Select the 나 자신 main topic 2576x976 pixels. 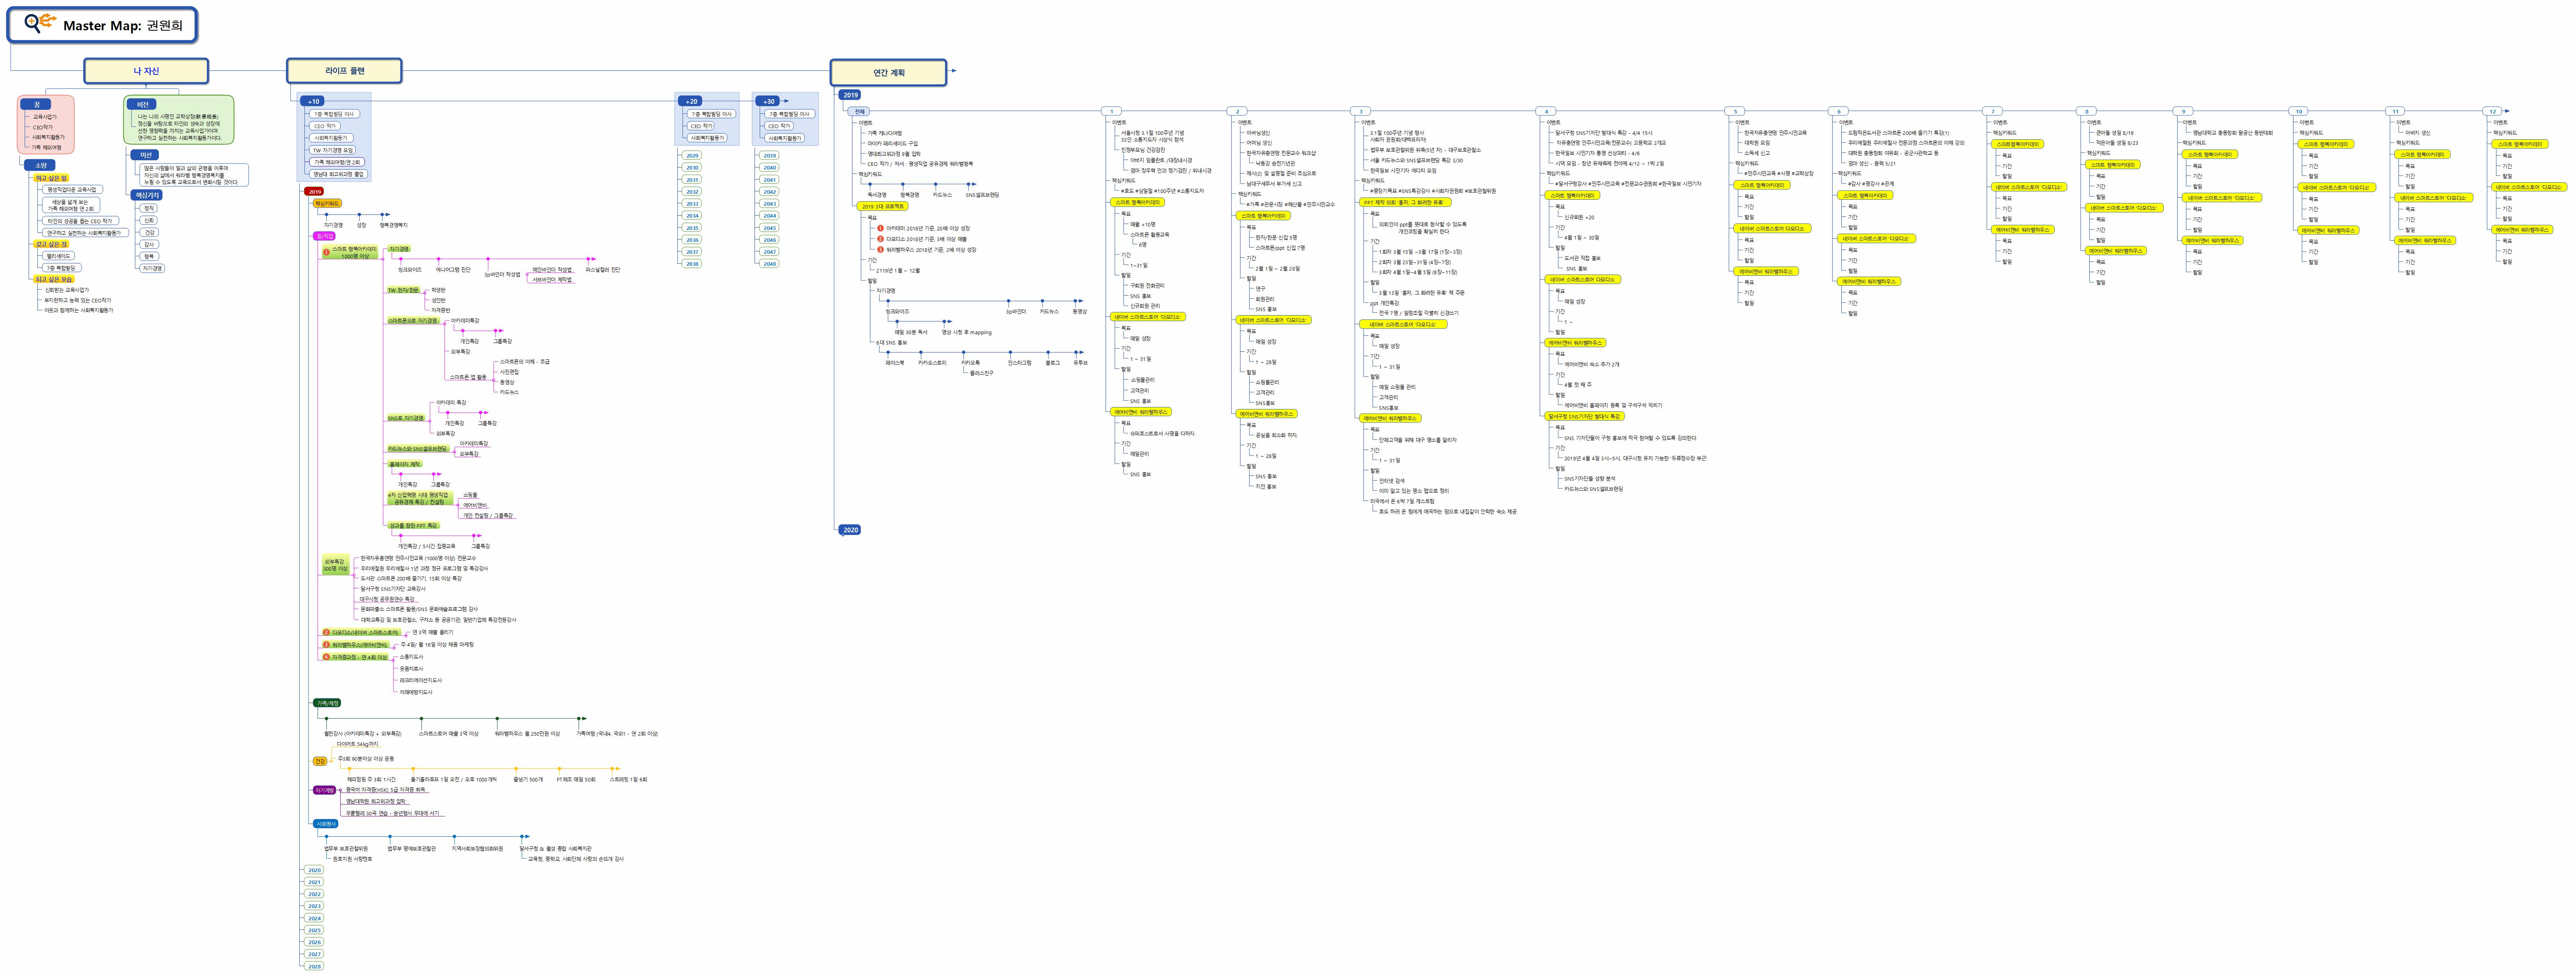[146, 71]
